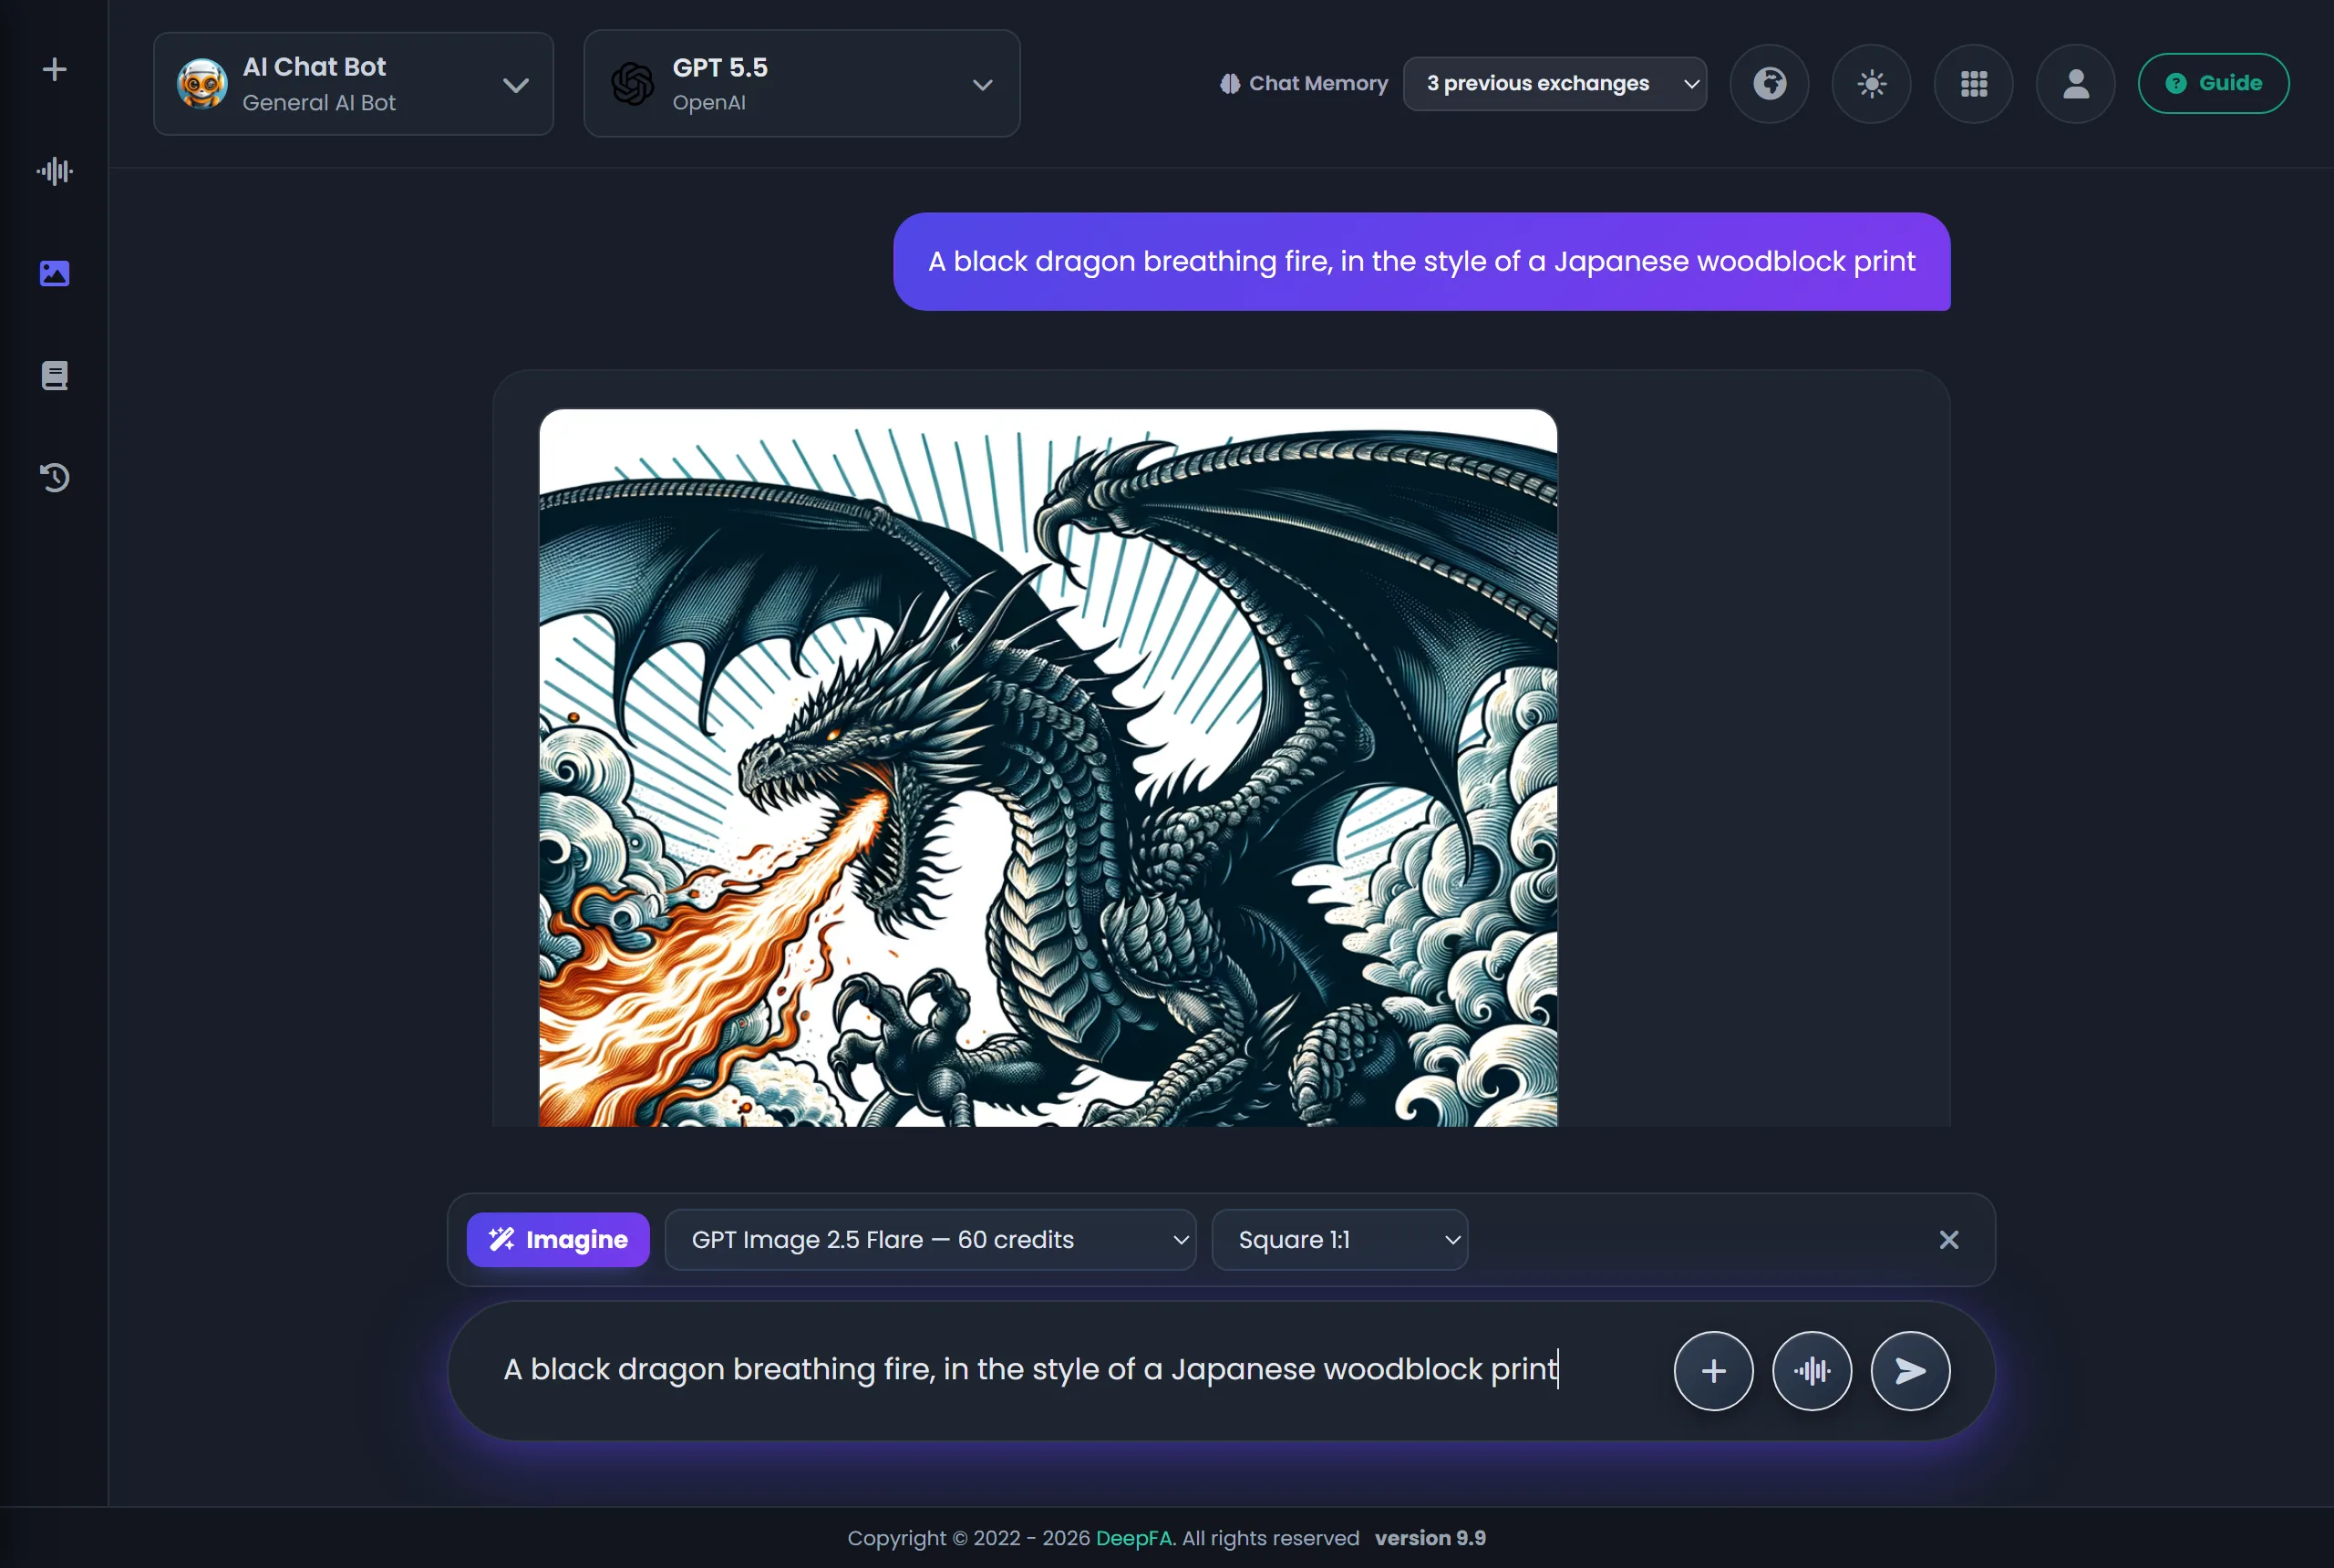This screenshot has width=2334, height=1568.
Task: Click the Chat Memory label
Action: click(x=1318, y=84)
